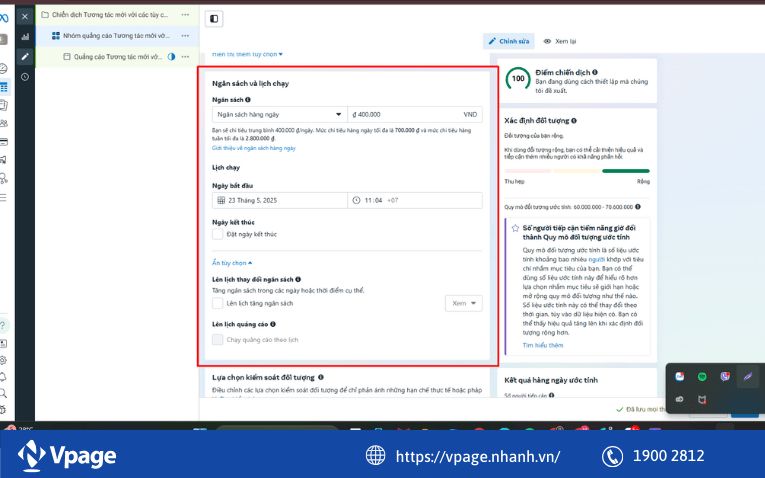Click info icon beside Quy mô đối tượng ước tính
This screenshot has height=478, width=765.
pos(638,206)
